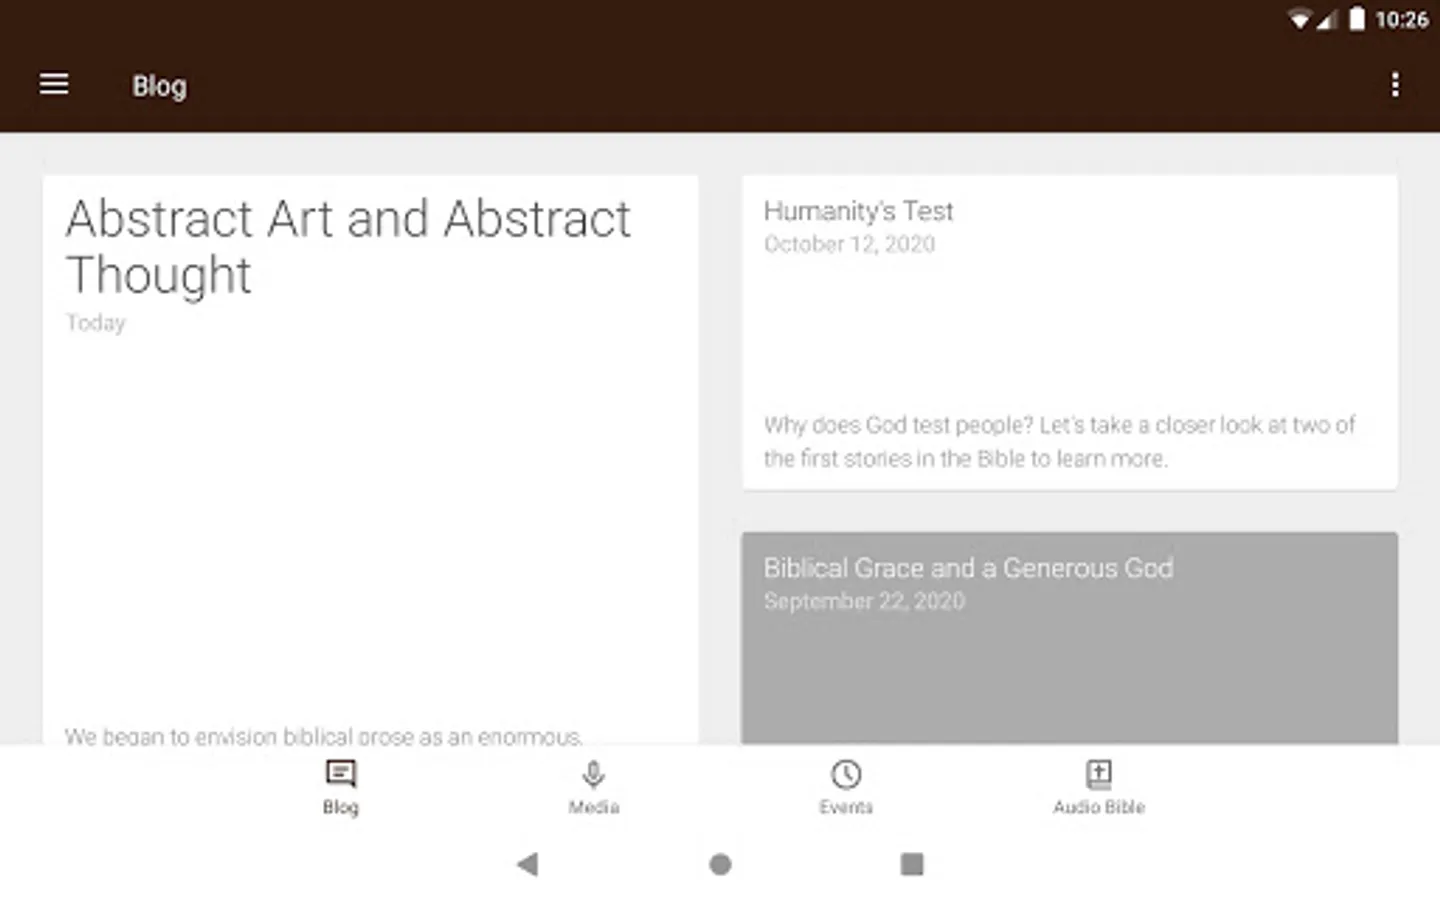Open "Abstract Art and Abstract Thought" post
The width and height of the screenshot is (1440, 900).
(348, 246)
